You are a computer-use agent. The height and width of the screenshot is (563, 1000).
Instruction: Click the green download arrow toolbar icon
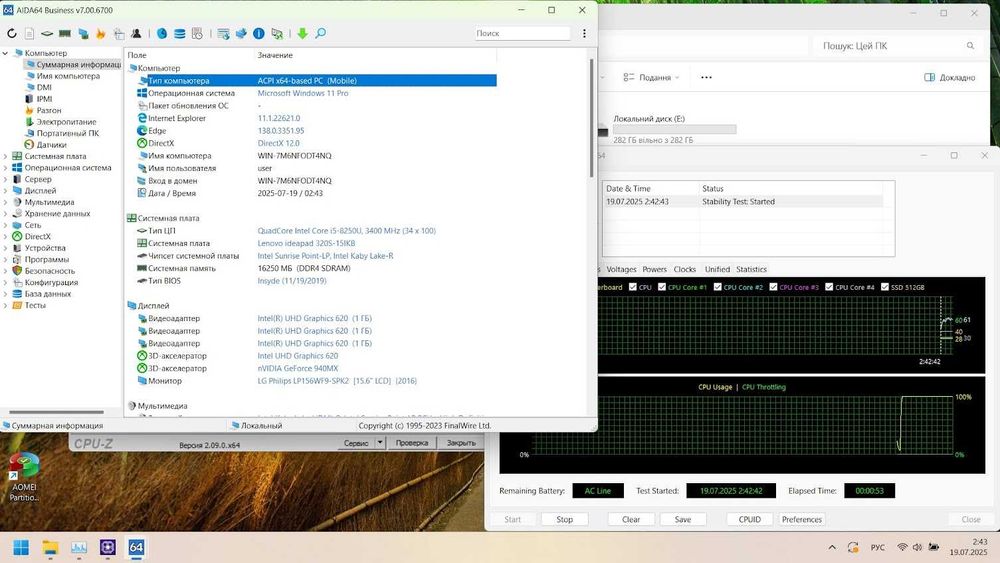pos(302,33)
